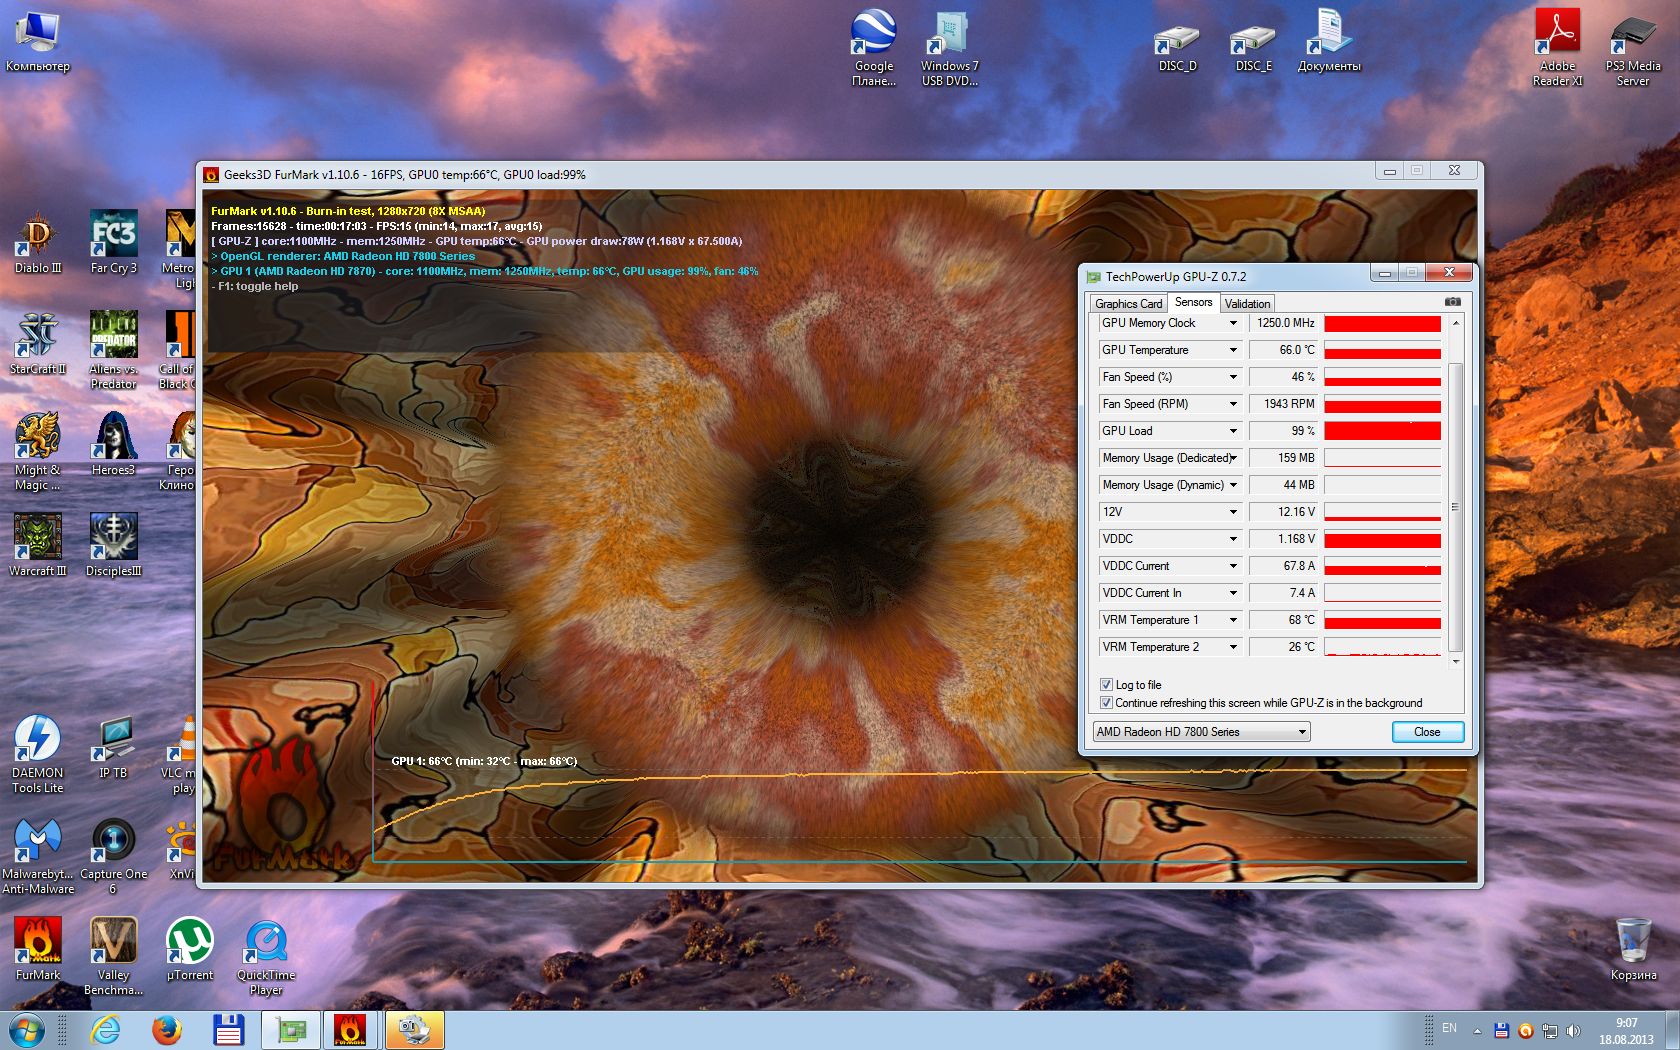Expand the GPU Memory Clock sensor dropdown
The image size is (1680, 1050).
click(x=1233, y=323)
